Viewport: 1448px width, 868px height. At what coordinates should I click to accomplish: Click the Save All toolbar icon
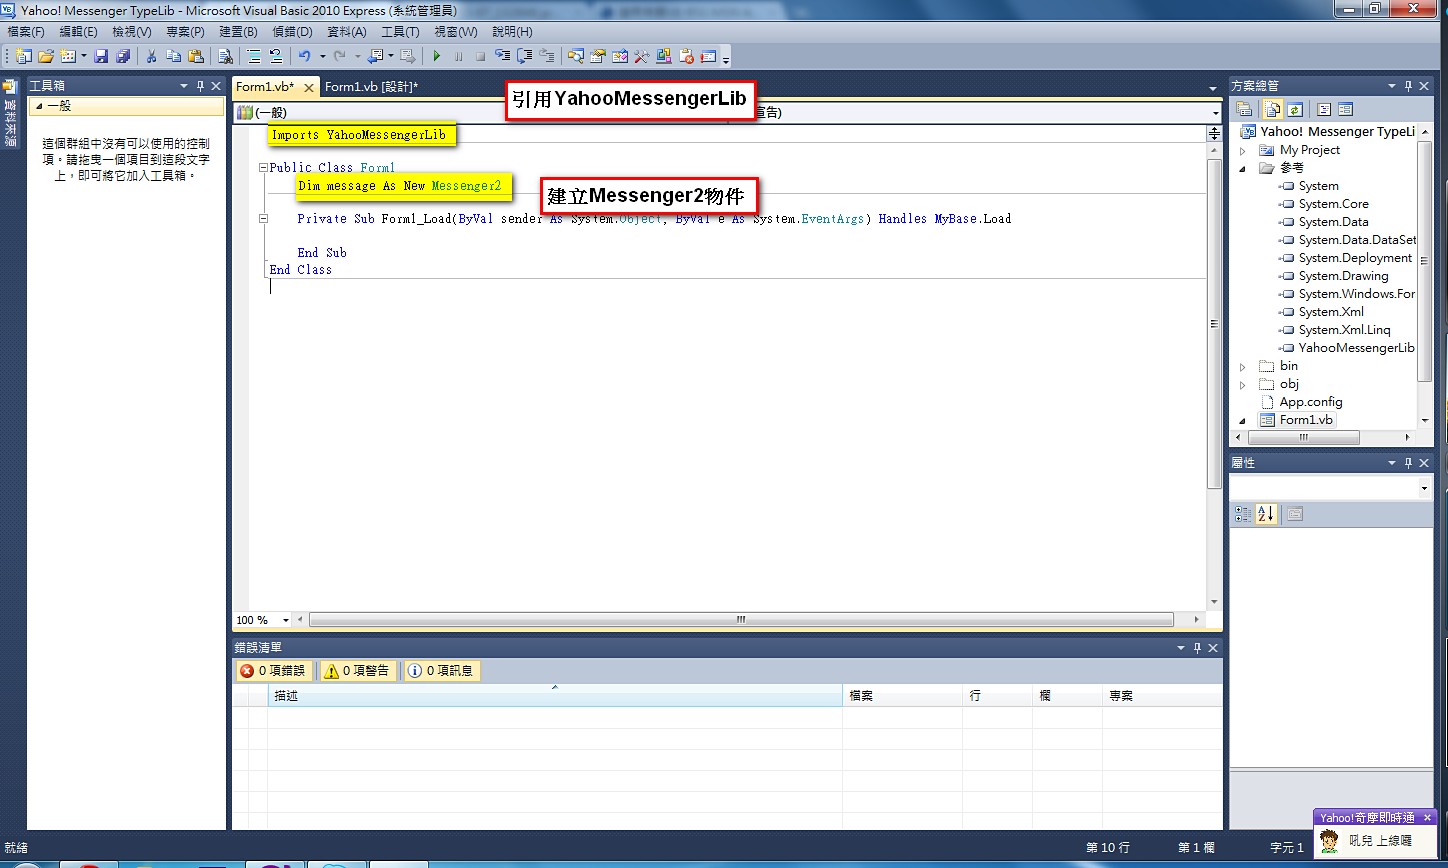123,56
